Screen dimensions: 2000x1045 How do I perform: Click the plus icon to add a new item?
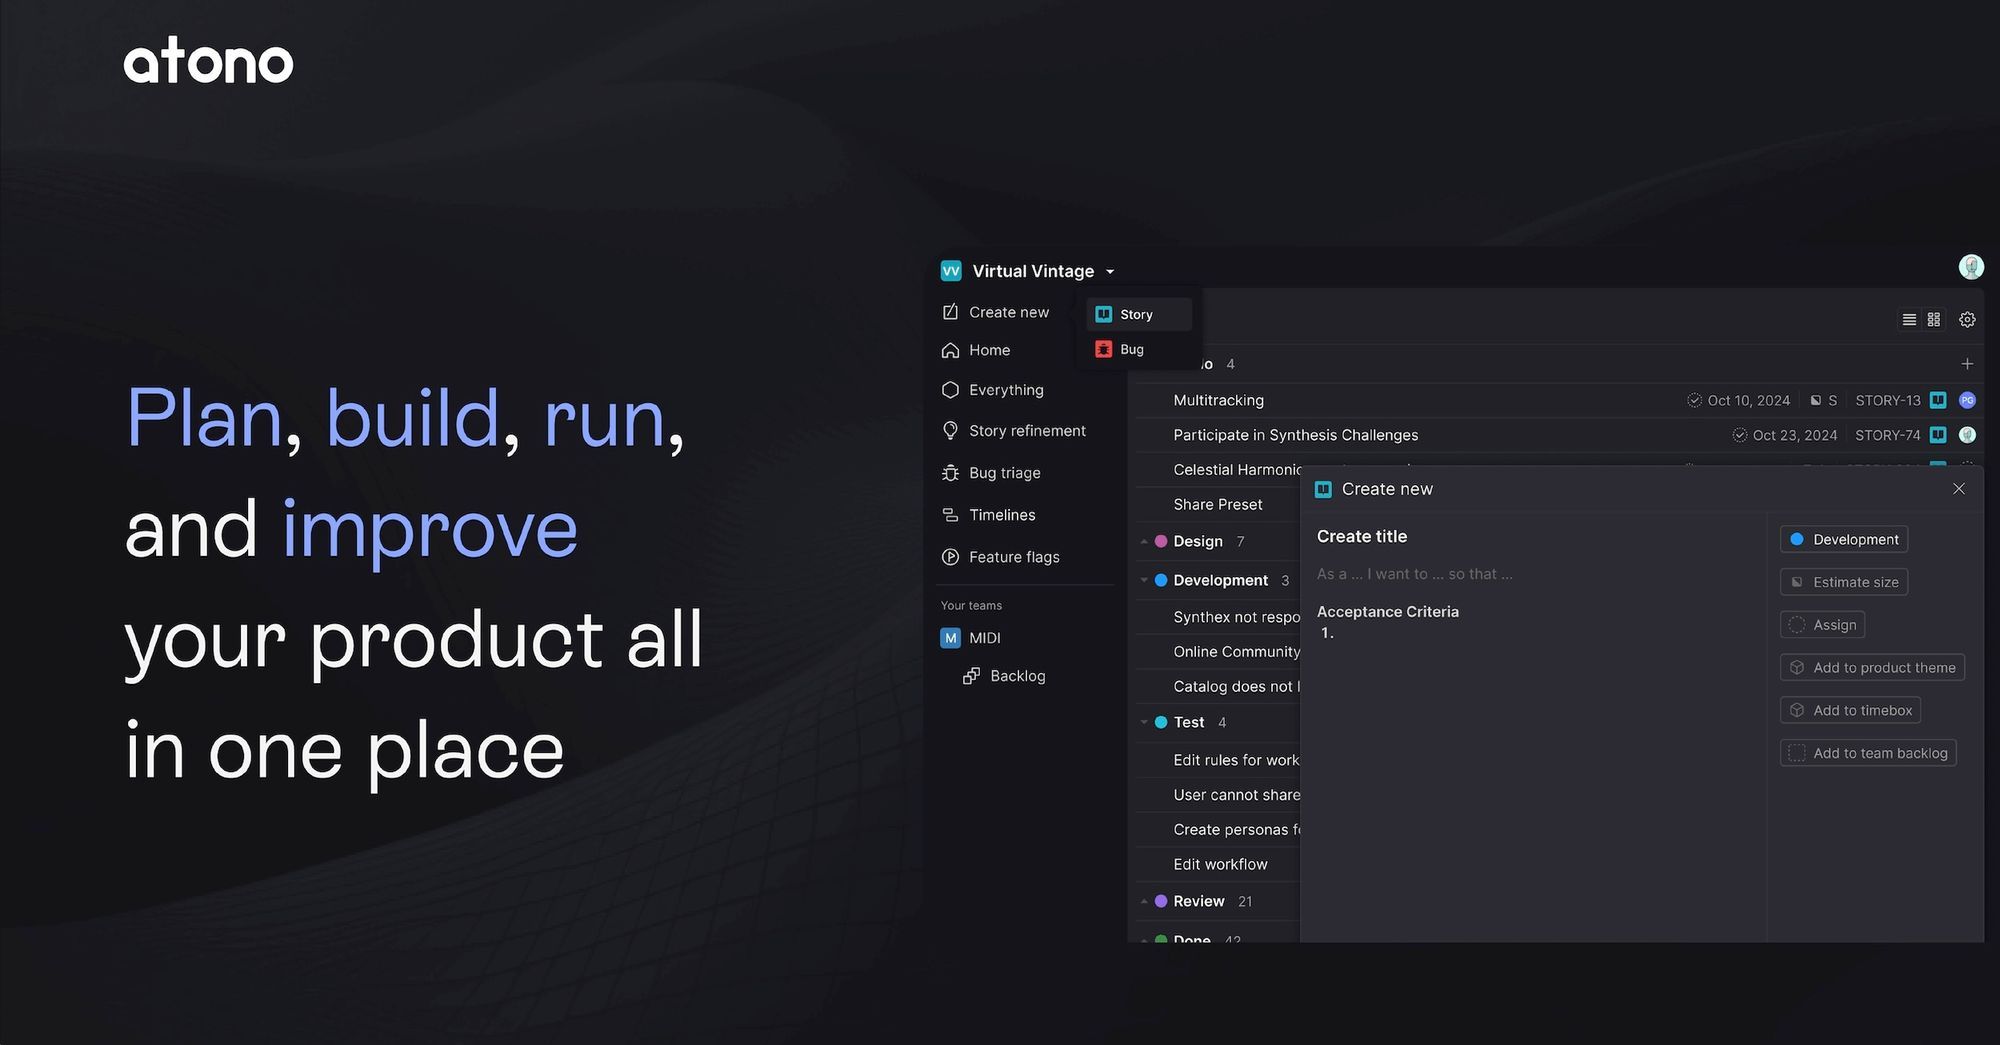point(1967,363)
